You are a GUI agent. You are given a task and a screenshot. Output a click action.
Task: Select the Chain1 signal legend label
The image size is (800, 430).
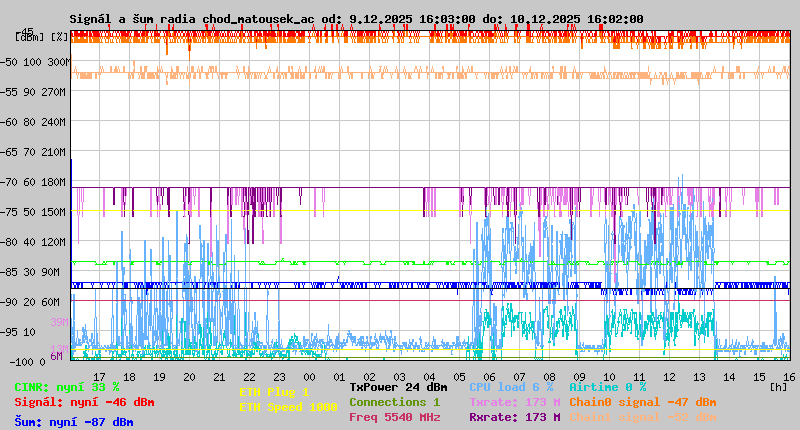[x=642, y=417]
